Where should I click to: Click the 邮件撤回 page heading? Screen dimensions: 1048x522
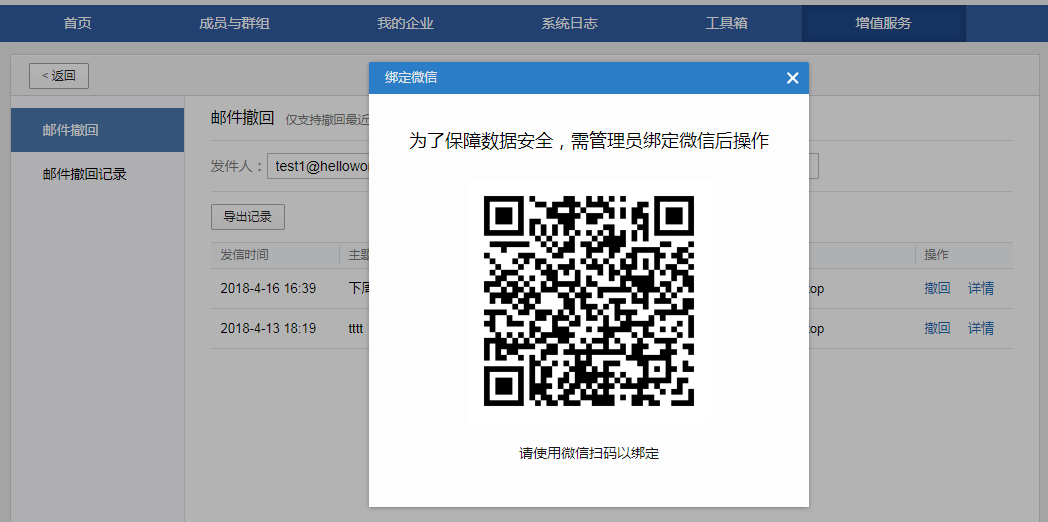(x=243, y=118)
